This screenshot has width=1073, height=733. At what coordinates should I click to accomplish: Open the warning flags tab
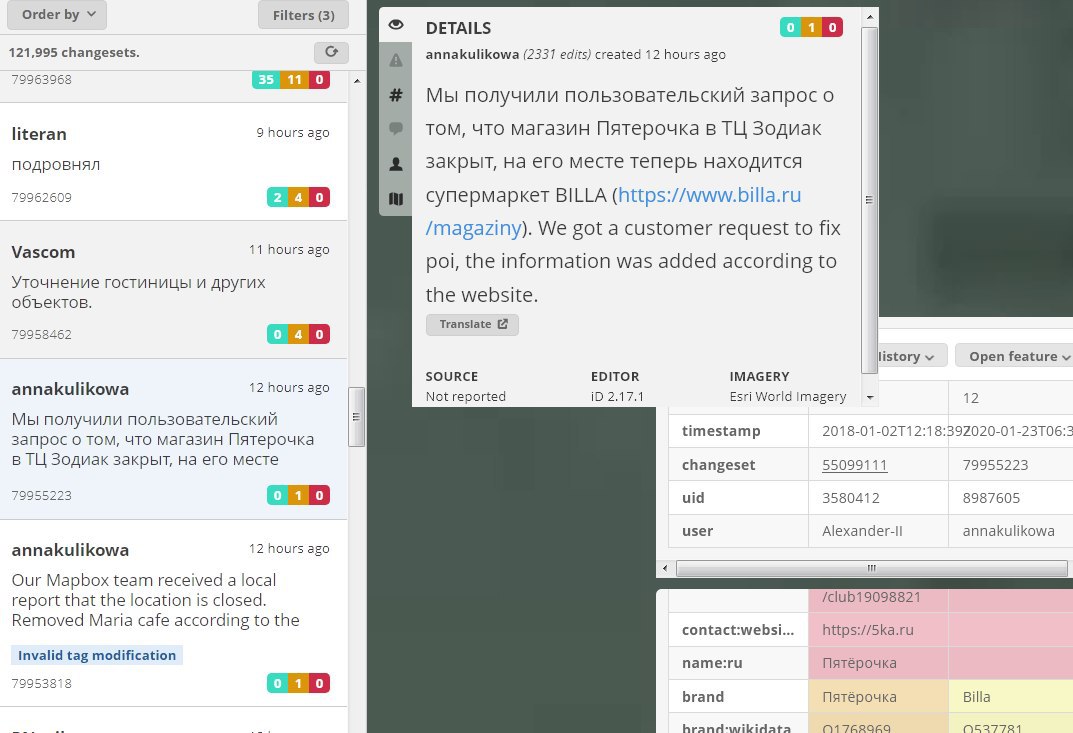pyautogui.click(x=396, y=60)
